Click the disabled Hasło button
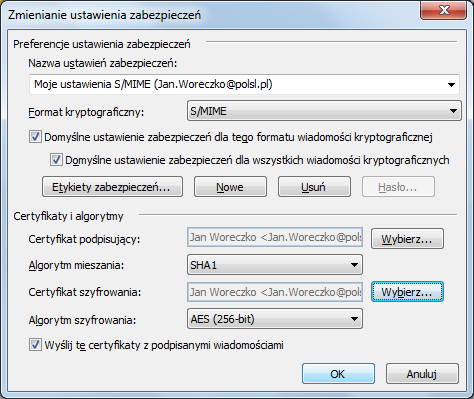Image resolution: width=474 pixels, height=399 pixels. [398, 187]
